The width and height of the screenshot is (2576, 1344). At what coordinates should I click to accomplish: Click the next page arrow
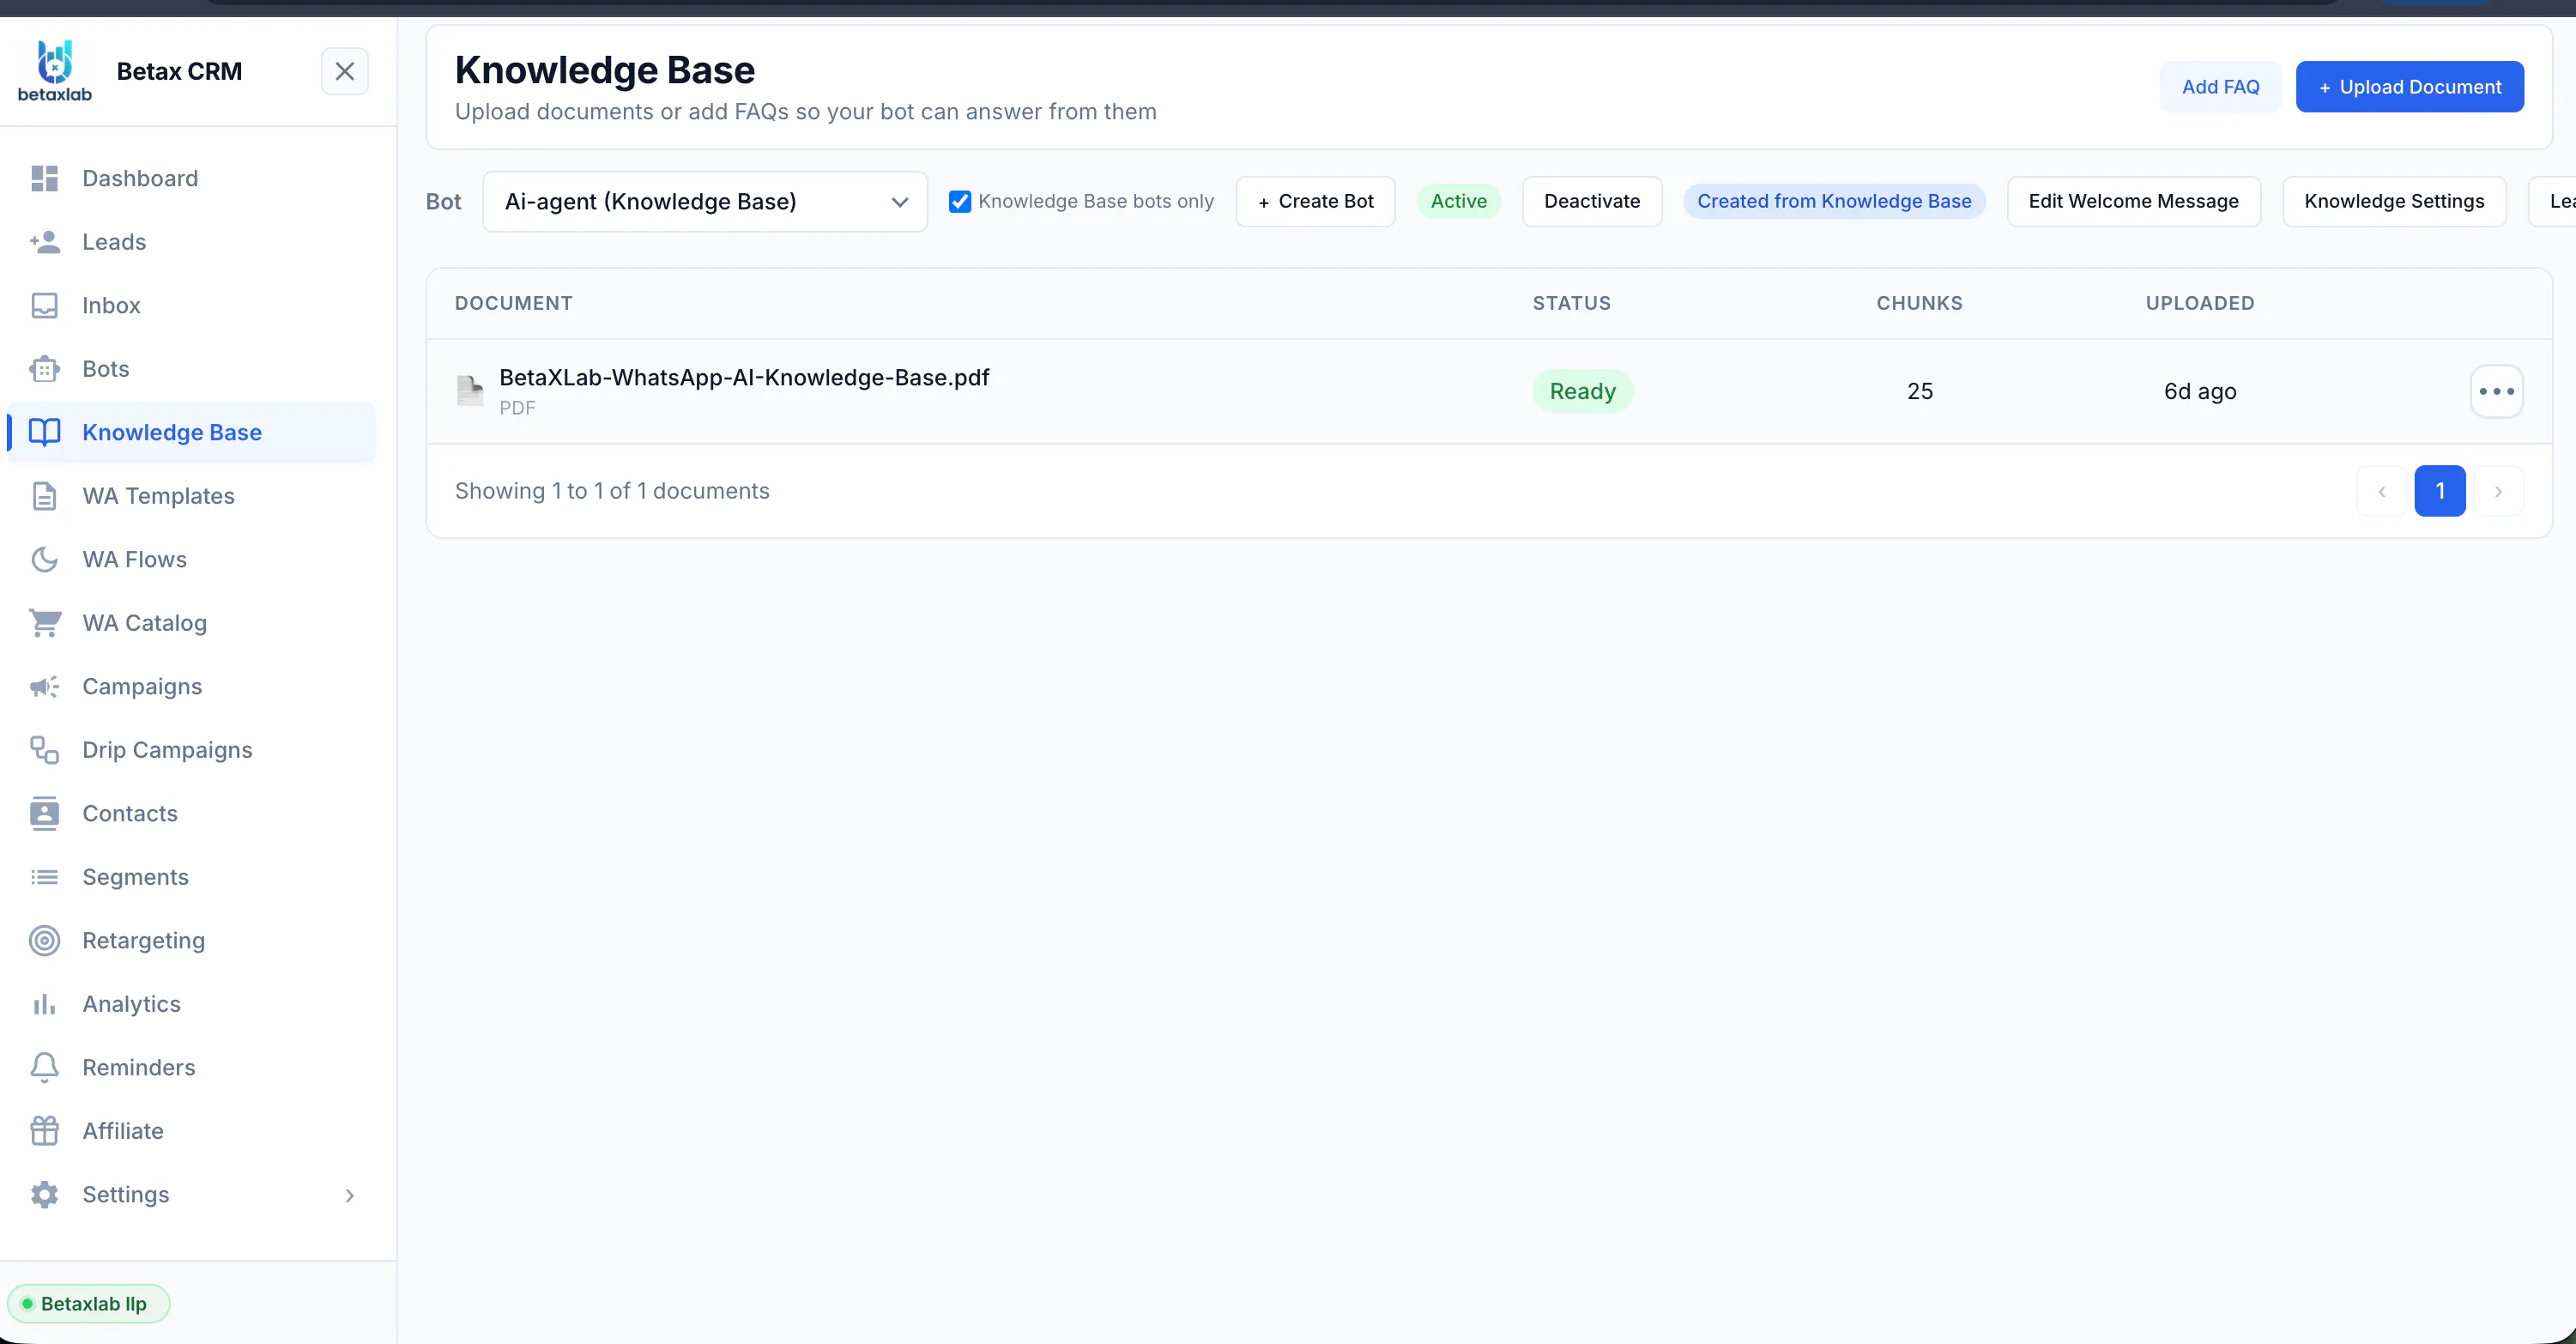click(2497, 491)
